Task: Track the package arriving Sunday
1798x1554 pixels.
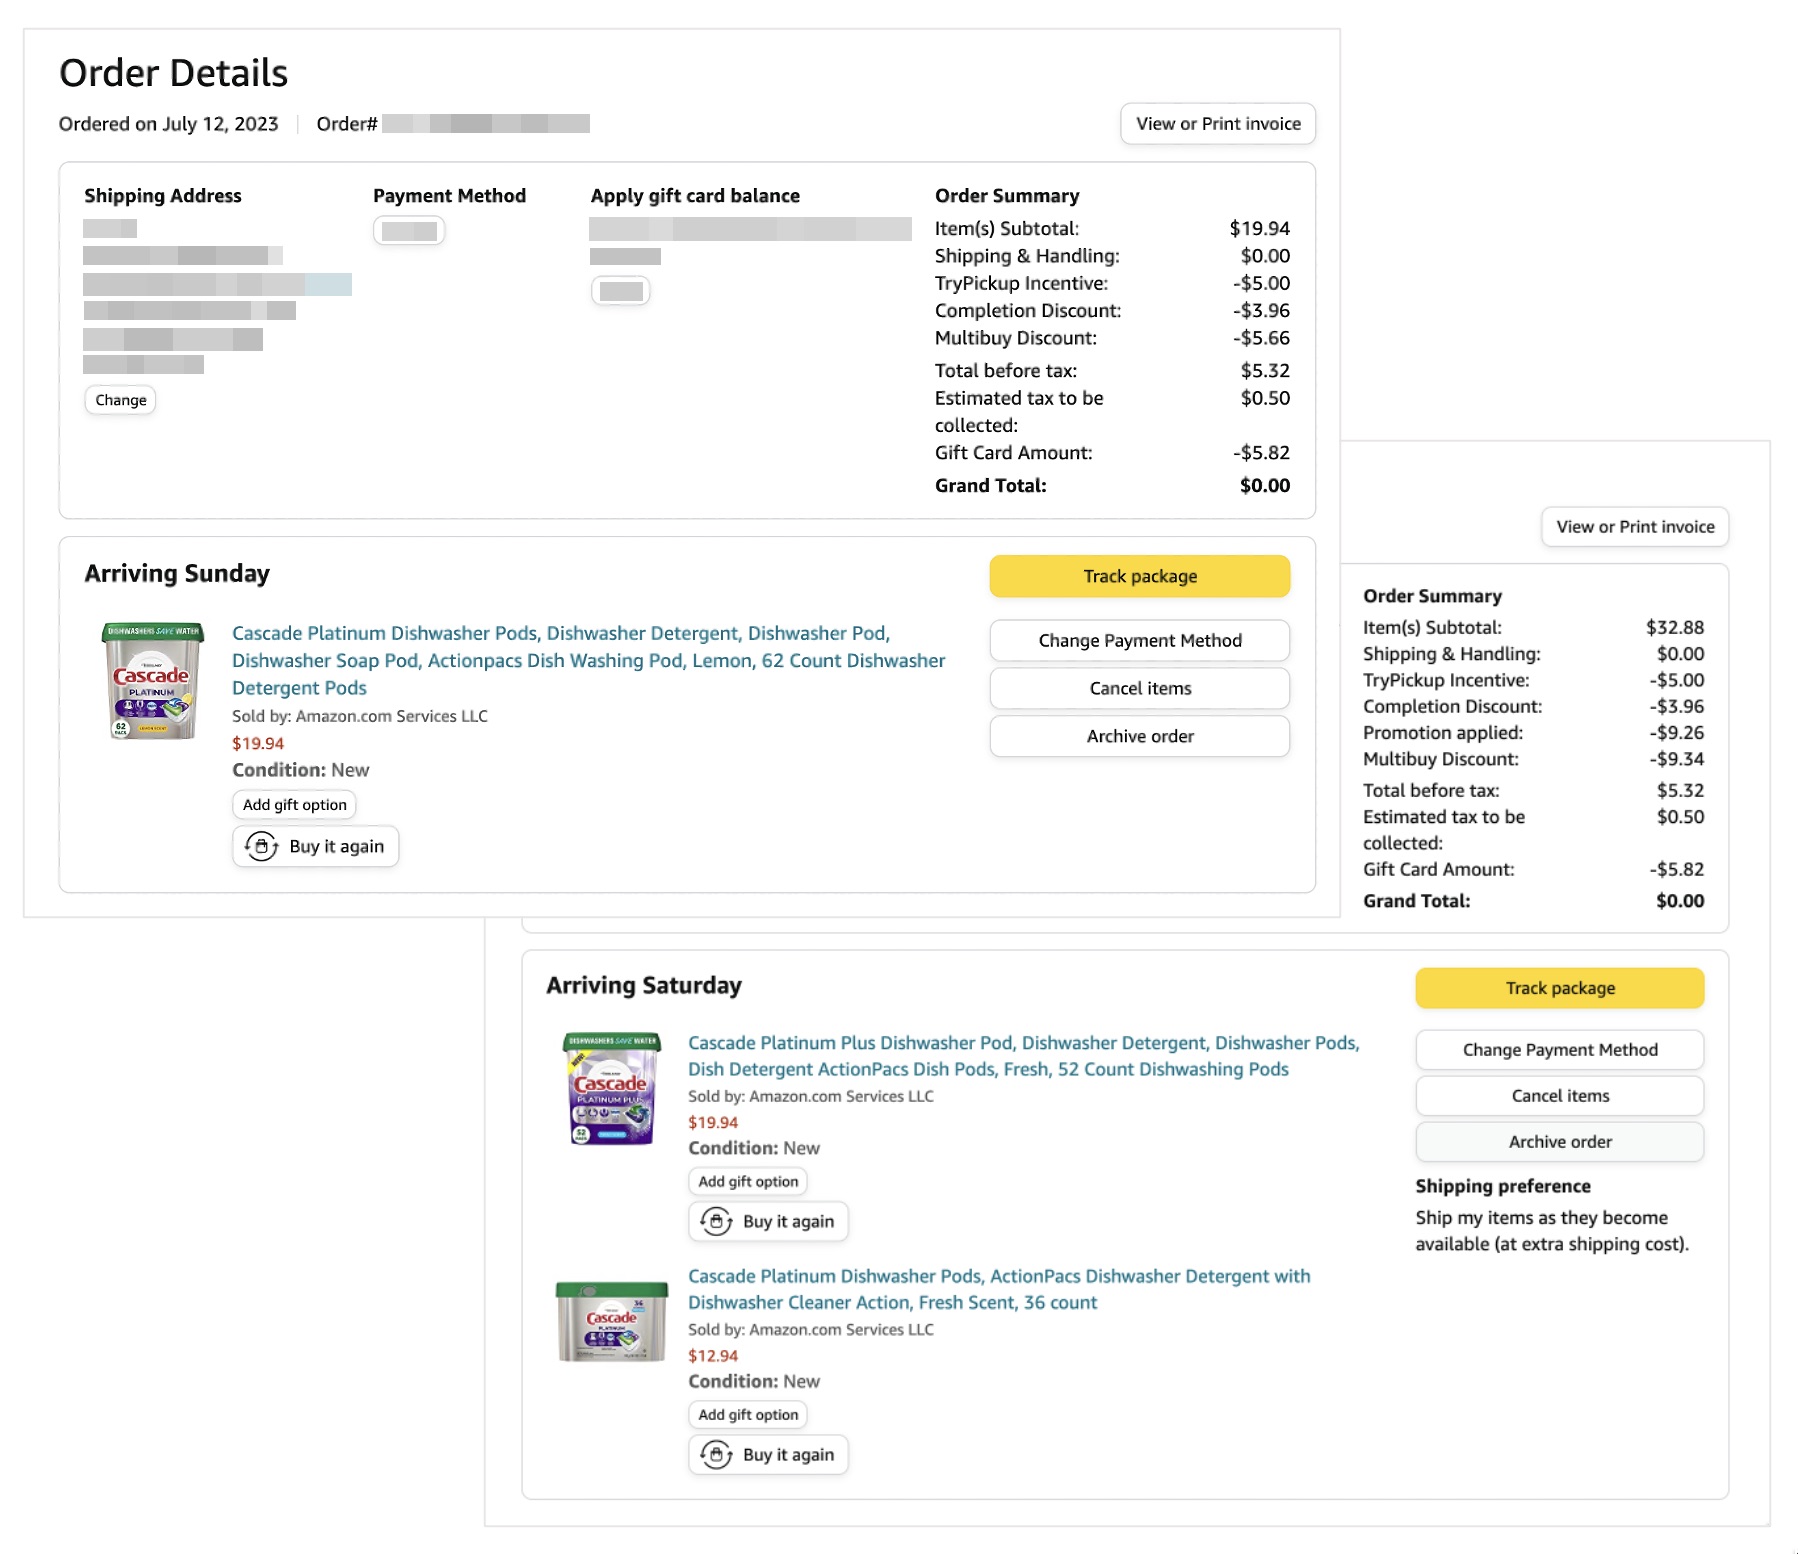Action: pyautogui.click(x=1139, y=577)
